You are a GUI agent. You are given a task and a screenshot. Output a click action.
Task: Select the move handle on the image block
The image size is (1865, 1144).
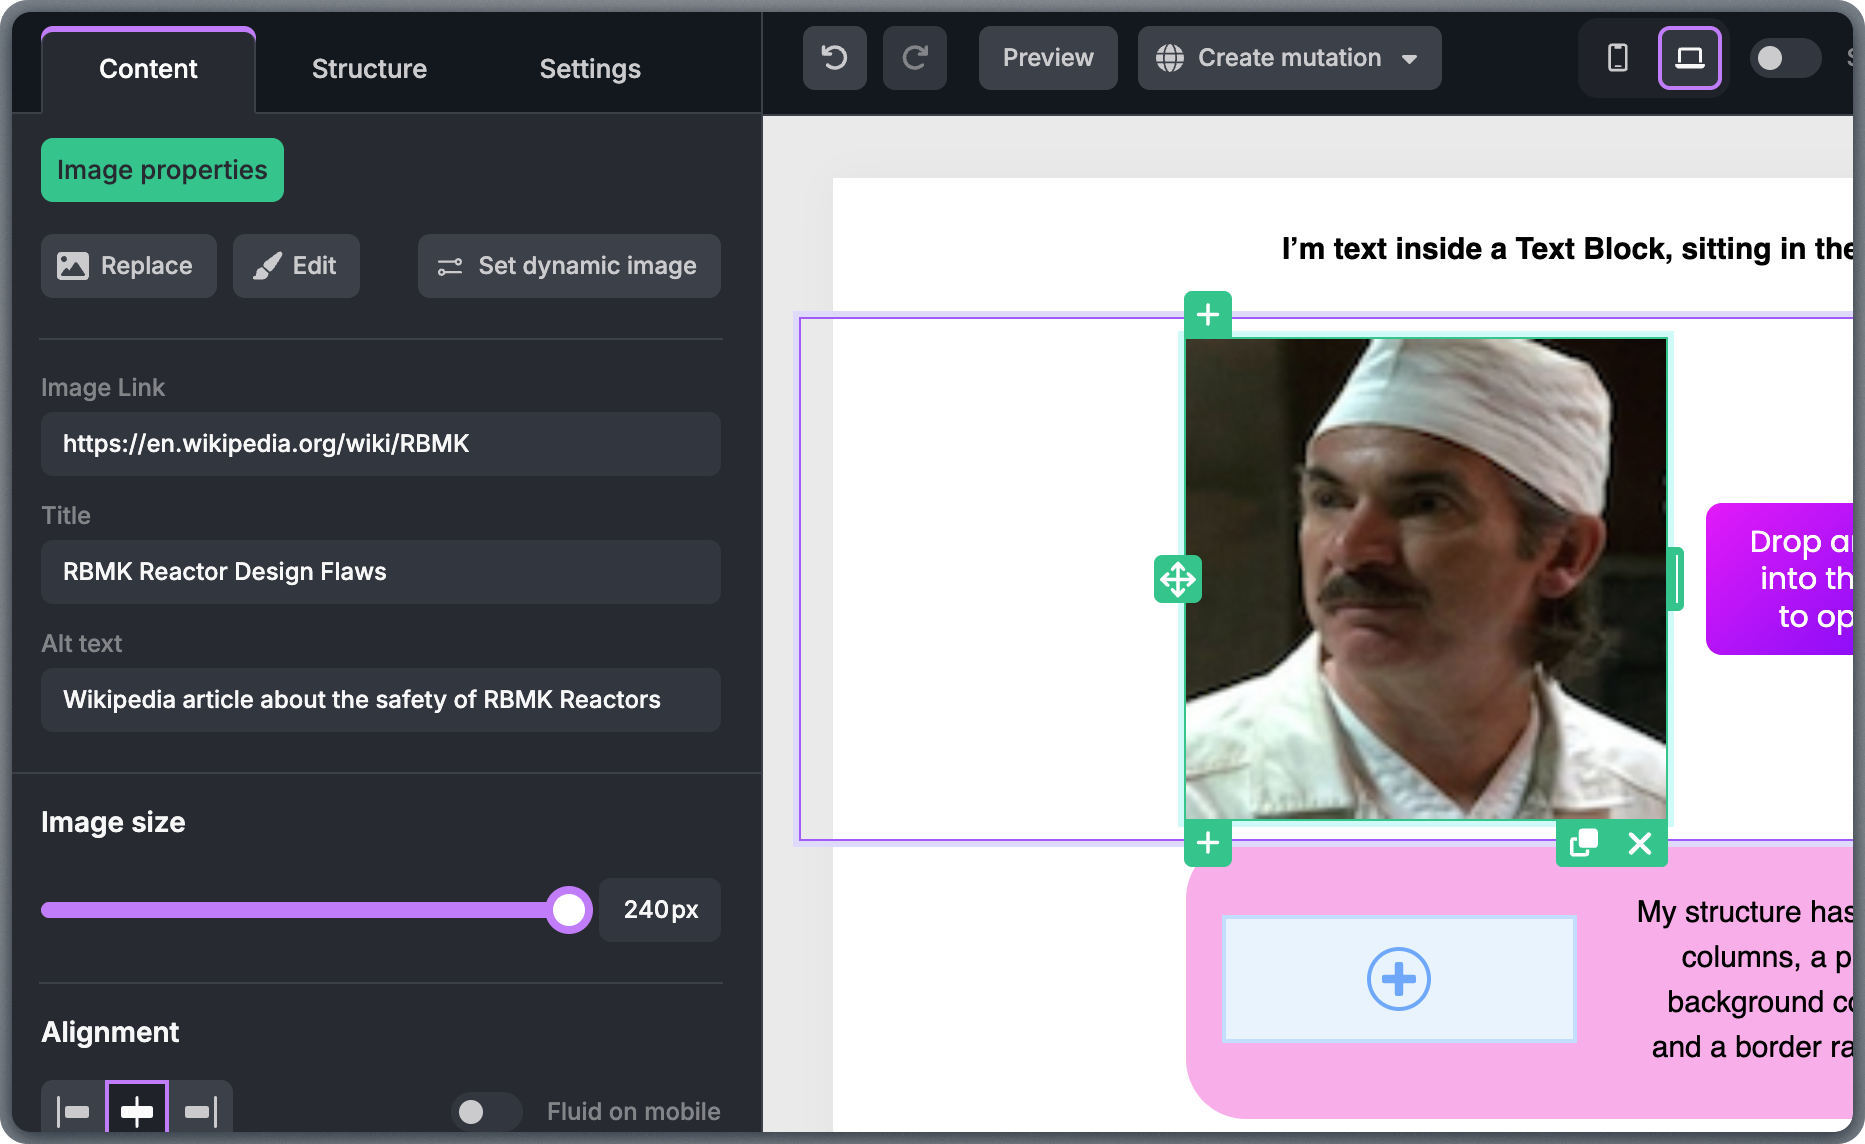[1178, 579]
